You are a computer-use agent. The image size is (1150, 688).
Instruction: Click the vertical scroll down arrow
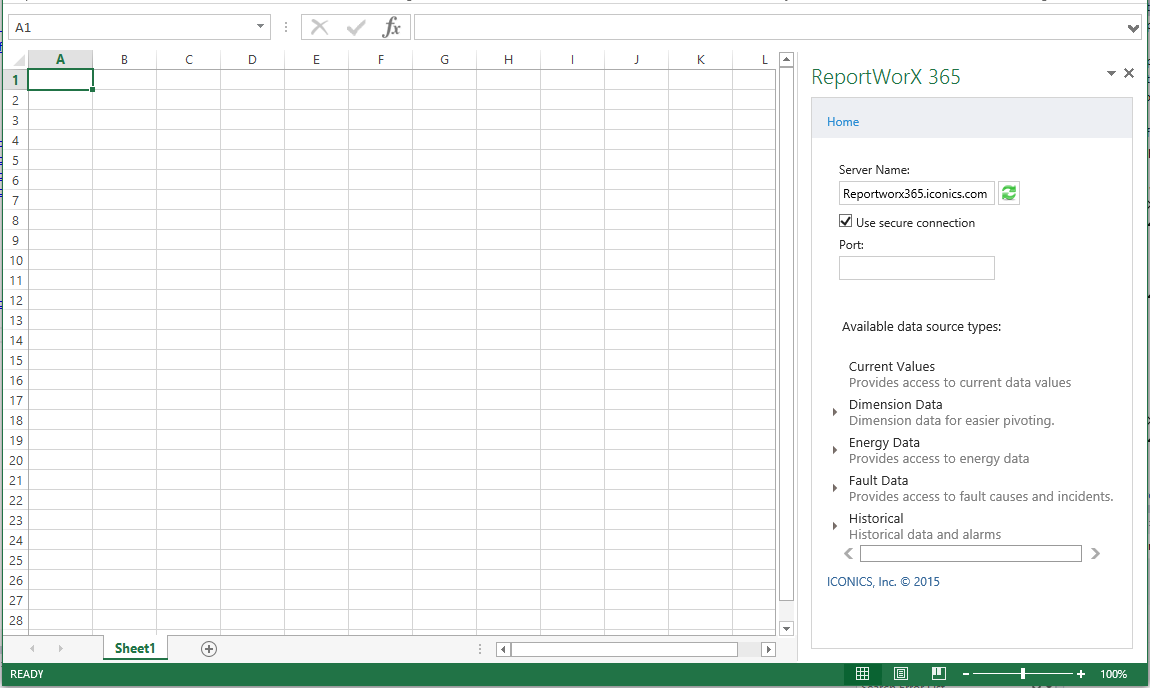[x=786, y=629]
